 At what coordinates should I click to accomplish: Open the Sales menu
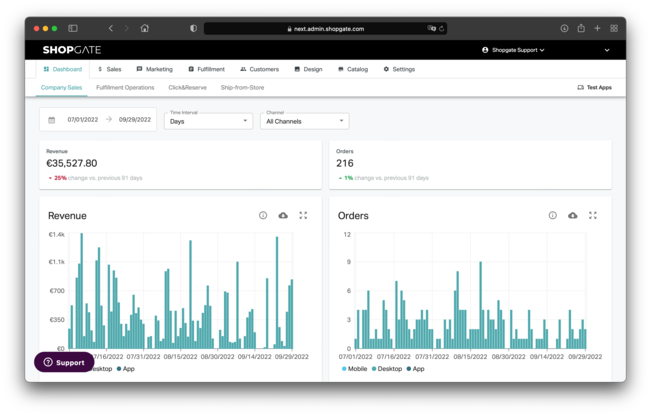click(110, 69)
